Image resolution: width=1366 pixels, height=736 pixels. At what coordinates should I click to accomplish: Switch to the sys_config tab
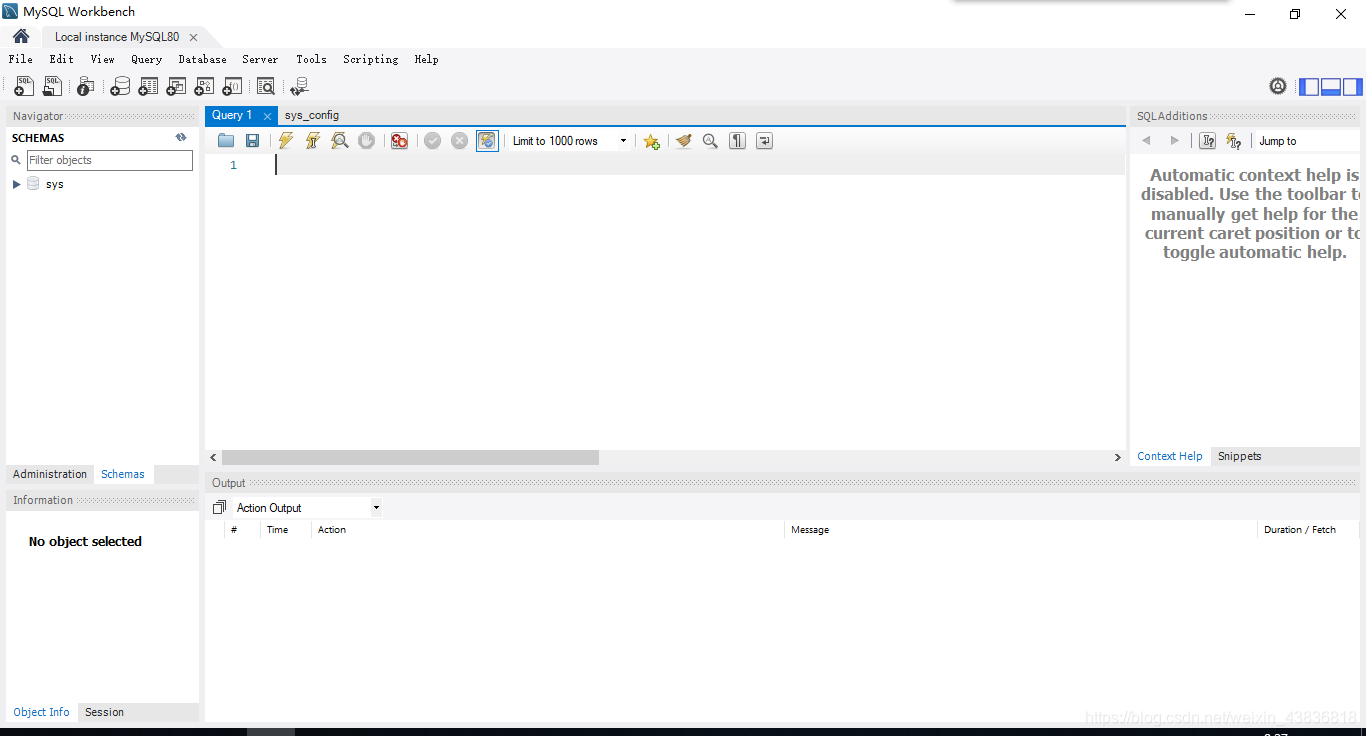pos(312,115)
